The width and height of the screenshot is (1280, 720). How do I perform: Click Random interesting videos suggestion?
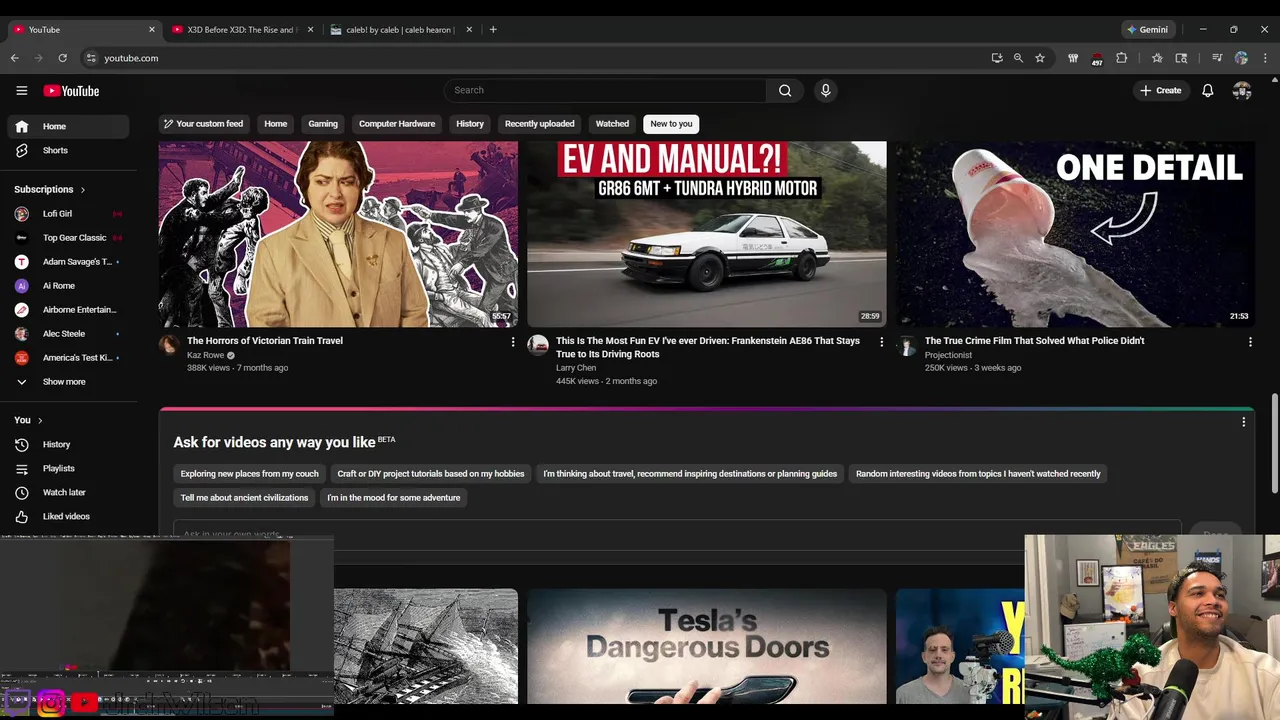click(978, 474)
